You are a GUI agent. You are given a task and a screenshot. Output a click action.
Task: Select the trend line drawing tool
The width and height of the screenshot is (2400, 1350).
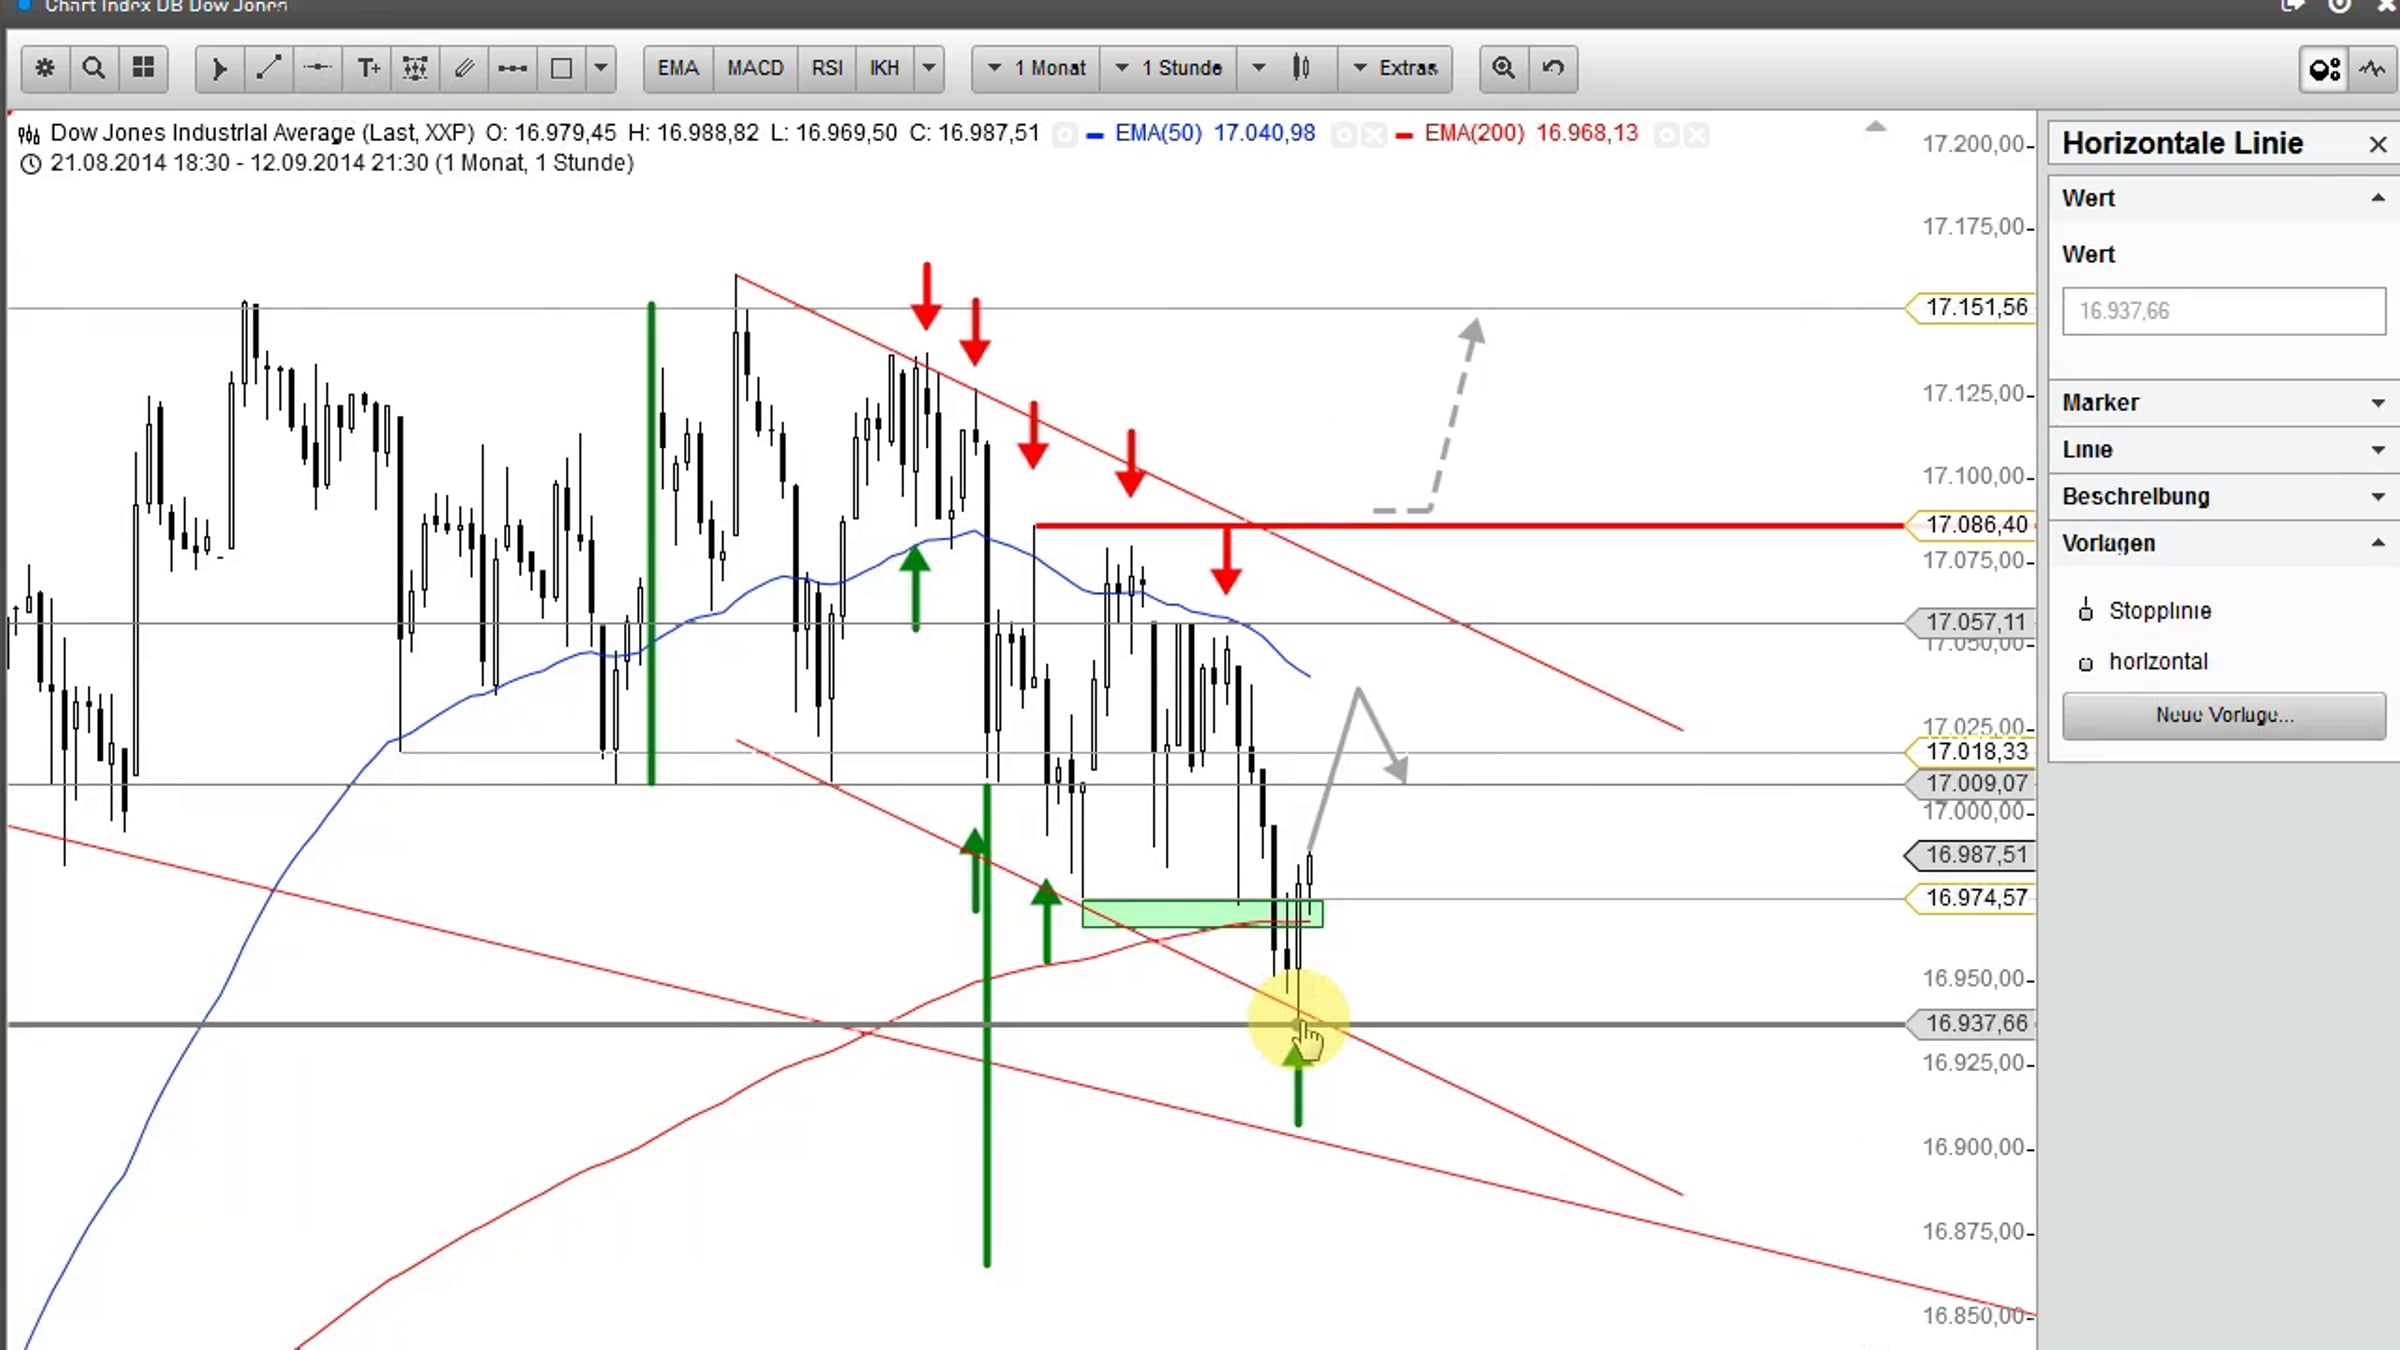point(269,68)
